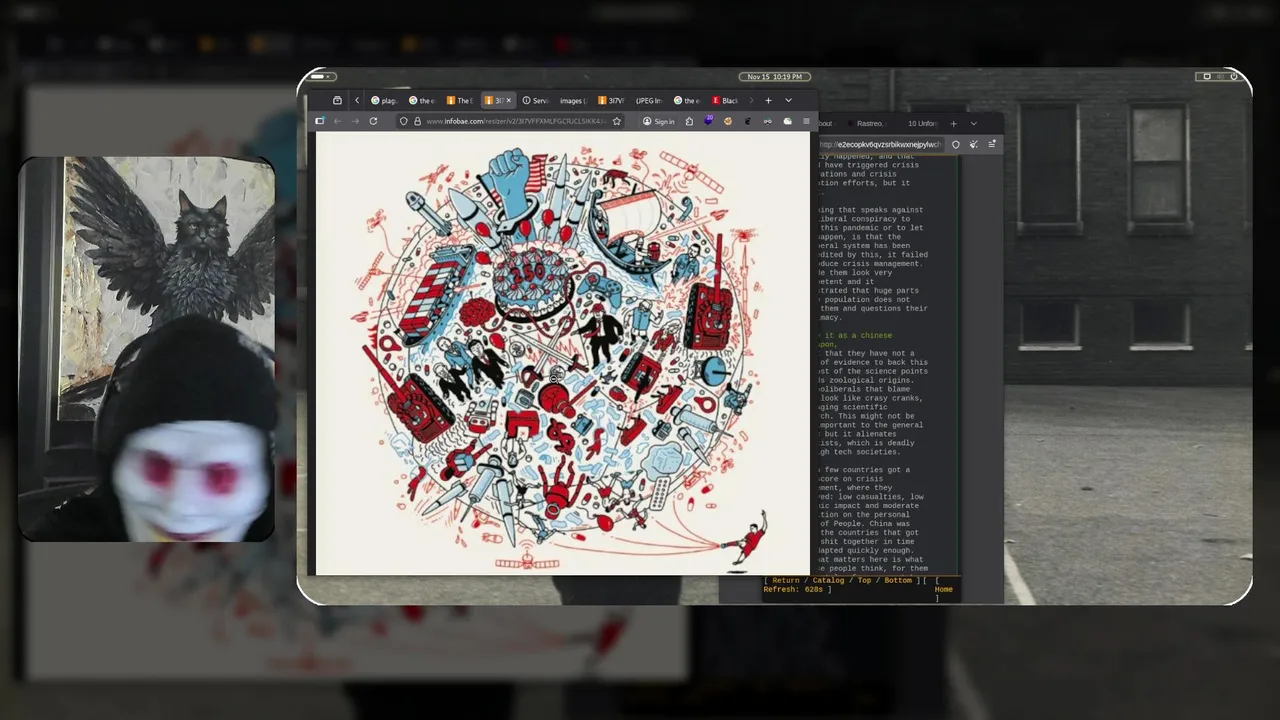Click Activities indicator at top-left of desktop
Image resolution: width=1280 pixels, height=720 pixels.
pyautogui.click(x=320, y=76)
